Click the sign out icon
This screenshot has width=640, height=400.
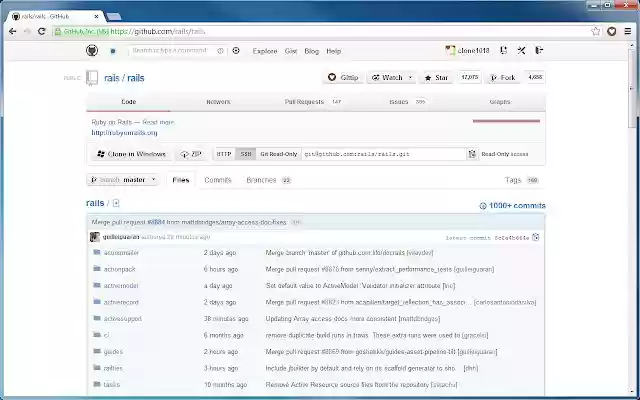pos(539,50)
